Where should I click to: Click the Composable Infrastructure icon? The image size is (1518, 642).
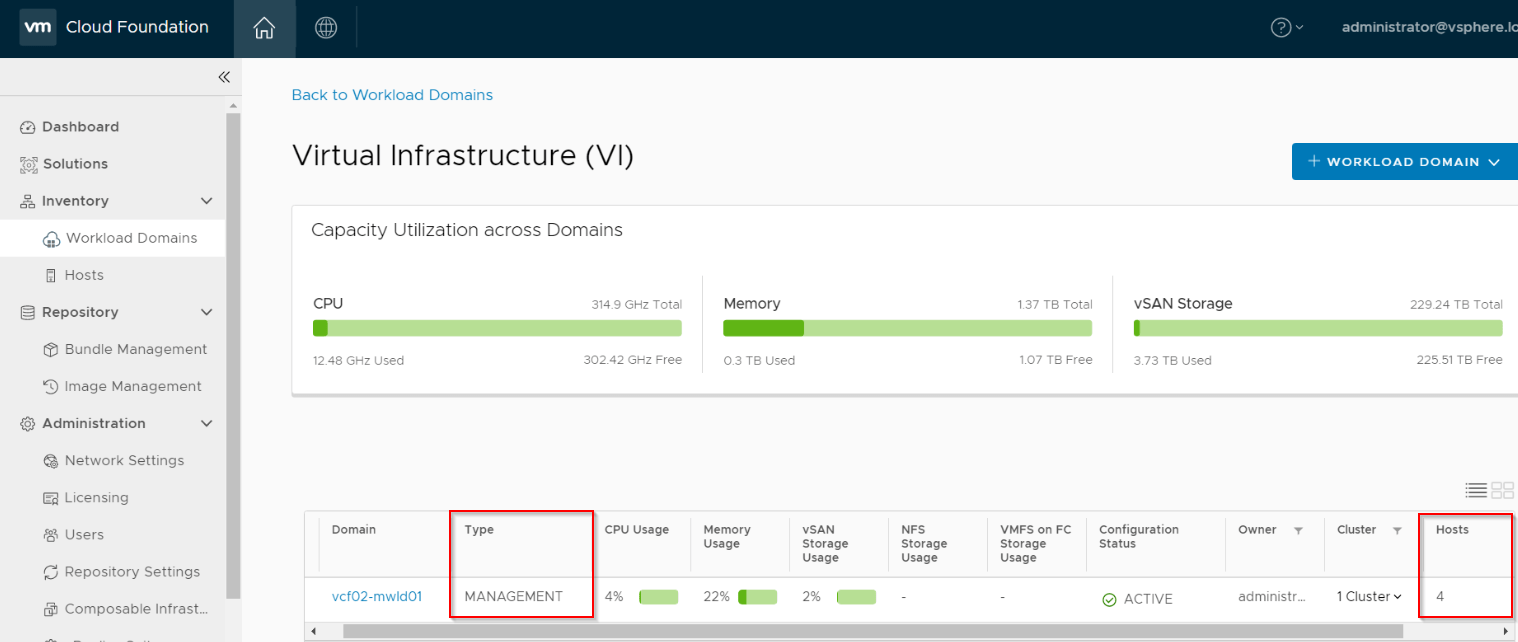pyautogui.click(x=51, y=609)
